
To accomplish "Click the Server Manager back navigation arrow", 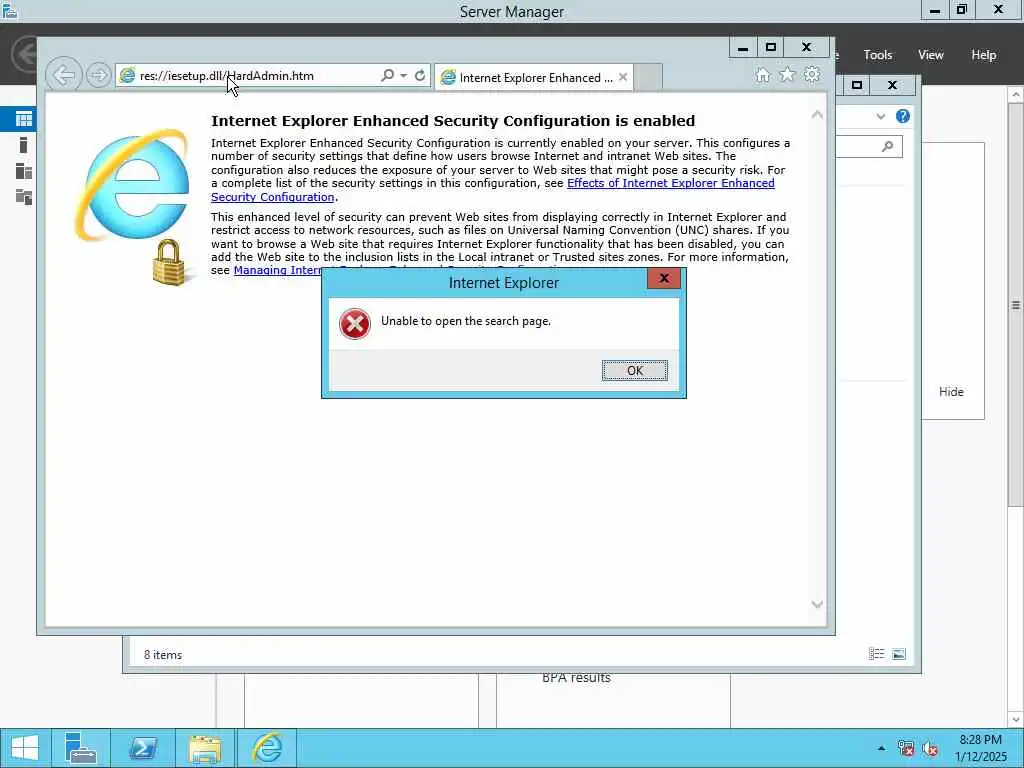I will 25,54.
